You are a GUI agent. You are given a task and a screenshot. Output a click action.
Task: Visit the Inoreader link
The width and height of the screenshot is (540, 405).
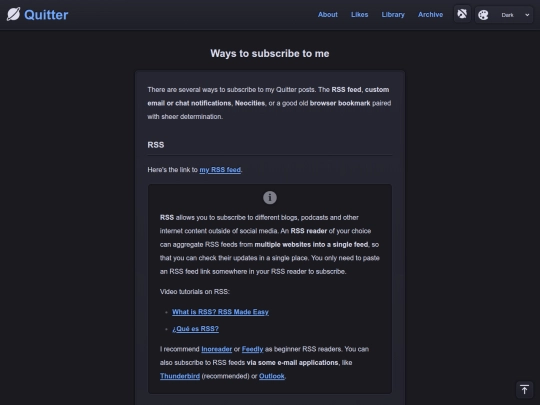coord(216,349)
